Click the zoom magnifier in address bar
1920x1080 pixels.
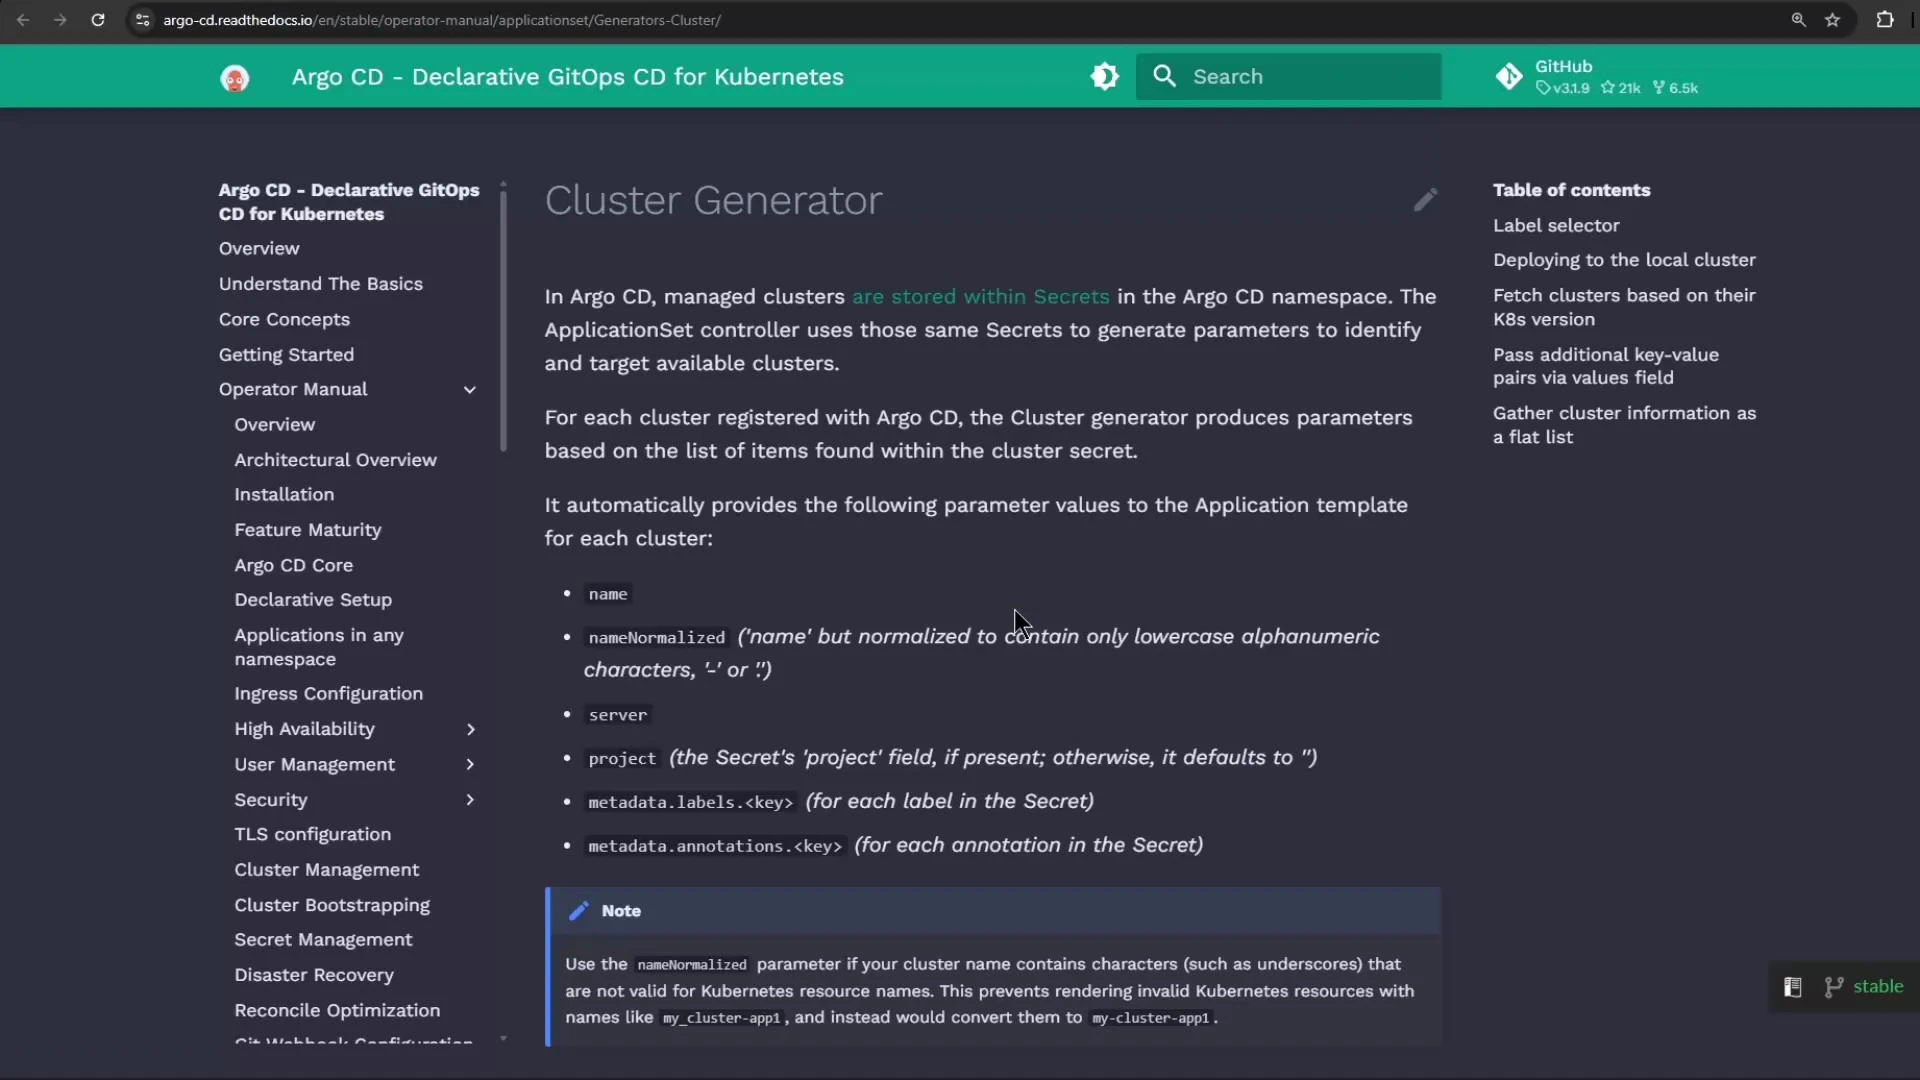coord(1798,20)
